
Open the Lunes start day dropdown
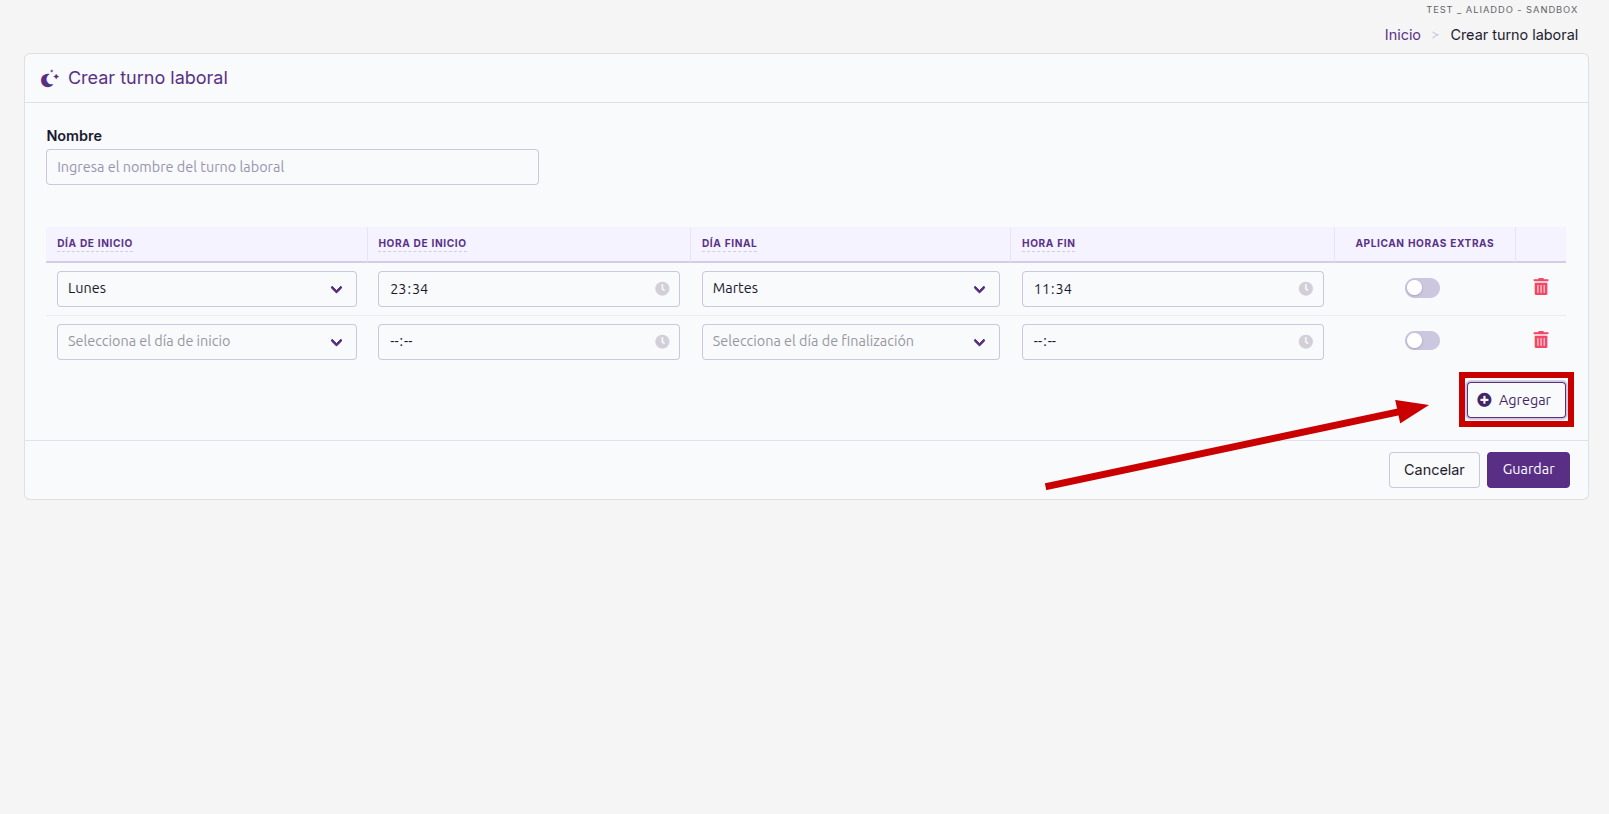point(207,289)
